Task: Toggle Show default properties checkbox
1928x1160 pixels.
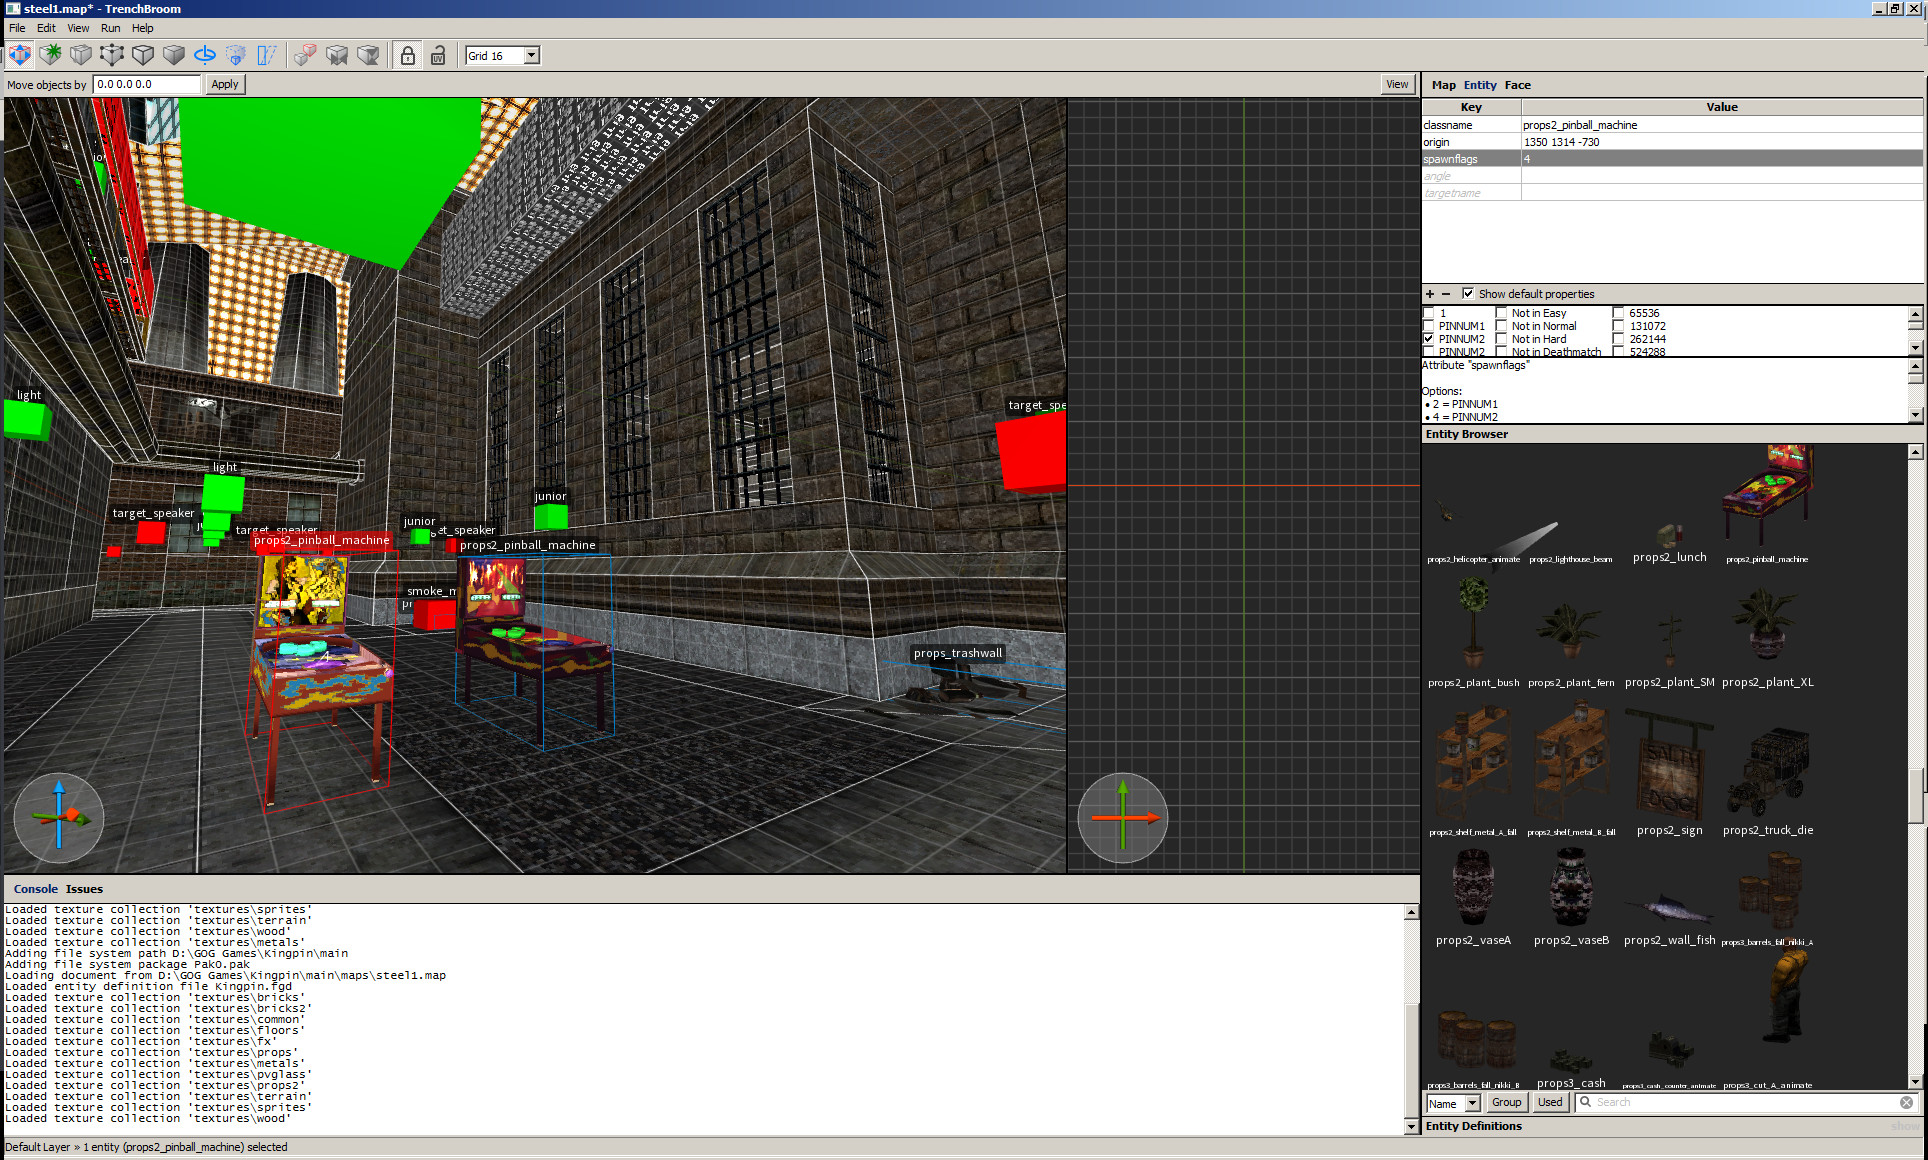Action: coord(1468,294)
